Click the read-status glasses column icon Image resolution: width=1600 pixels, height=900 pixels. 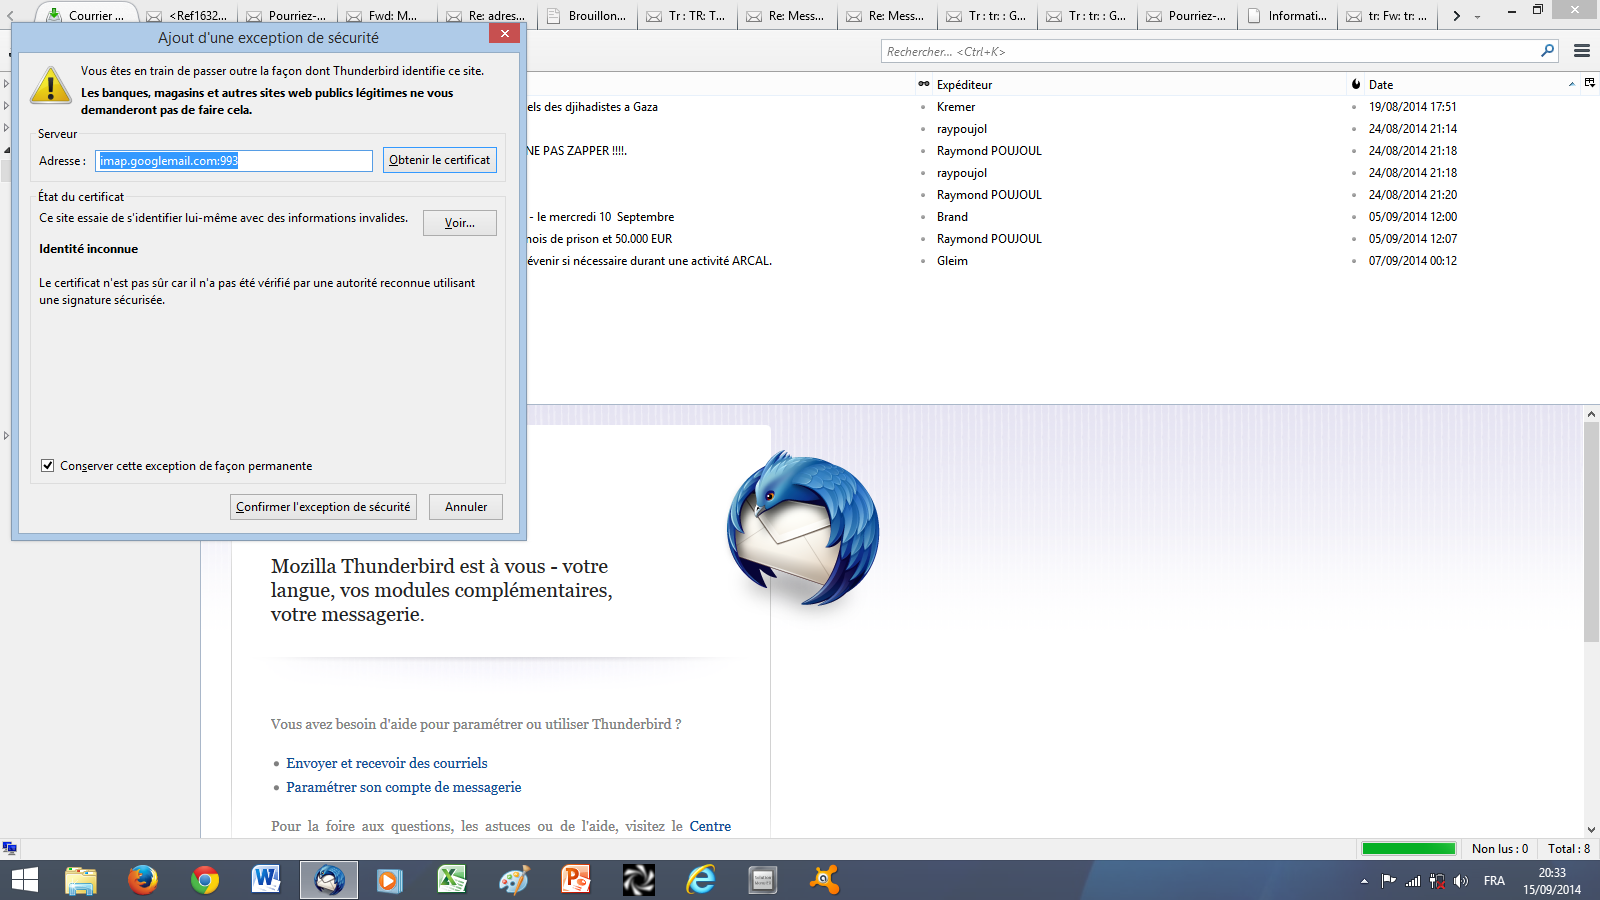(923, 84)
